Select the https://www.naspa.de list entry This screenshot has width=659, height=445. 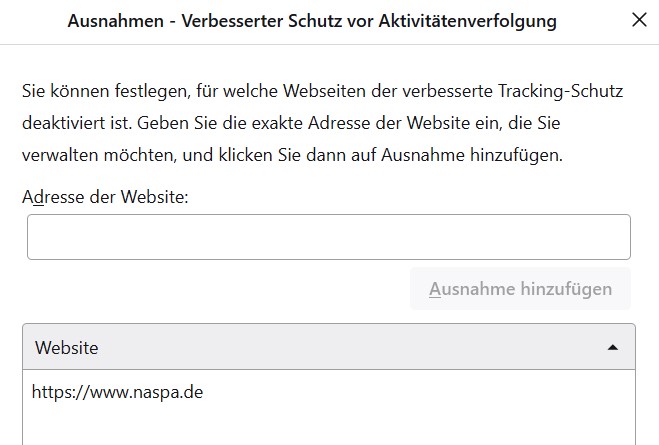click(118, 392)
